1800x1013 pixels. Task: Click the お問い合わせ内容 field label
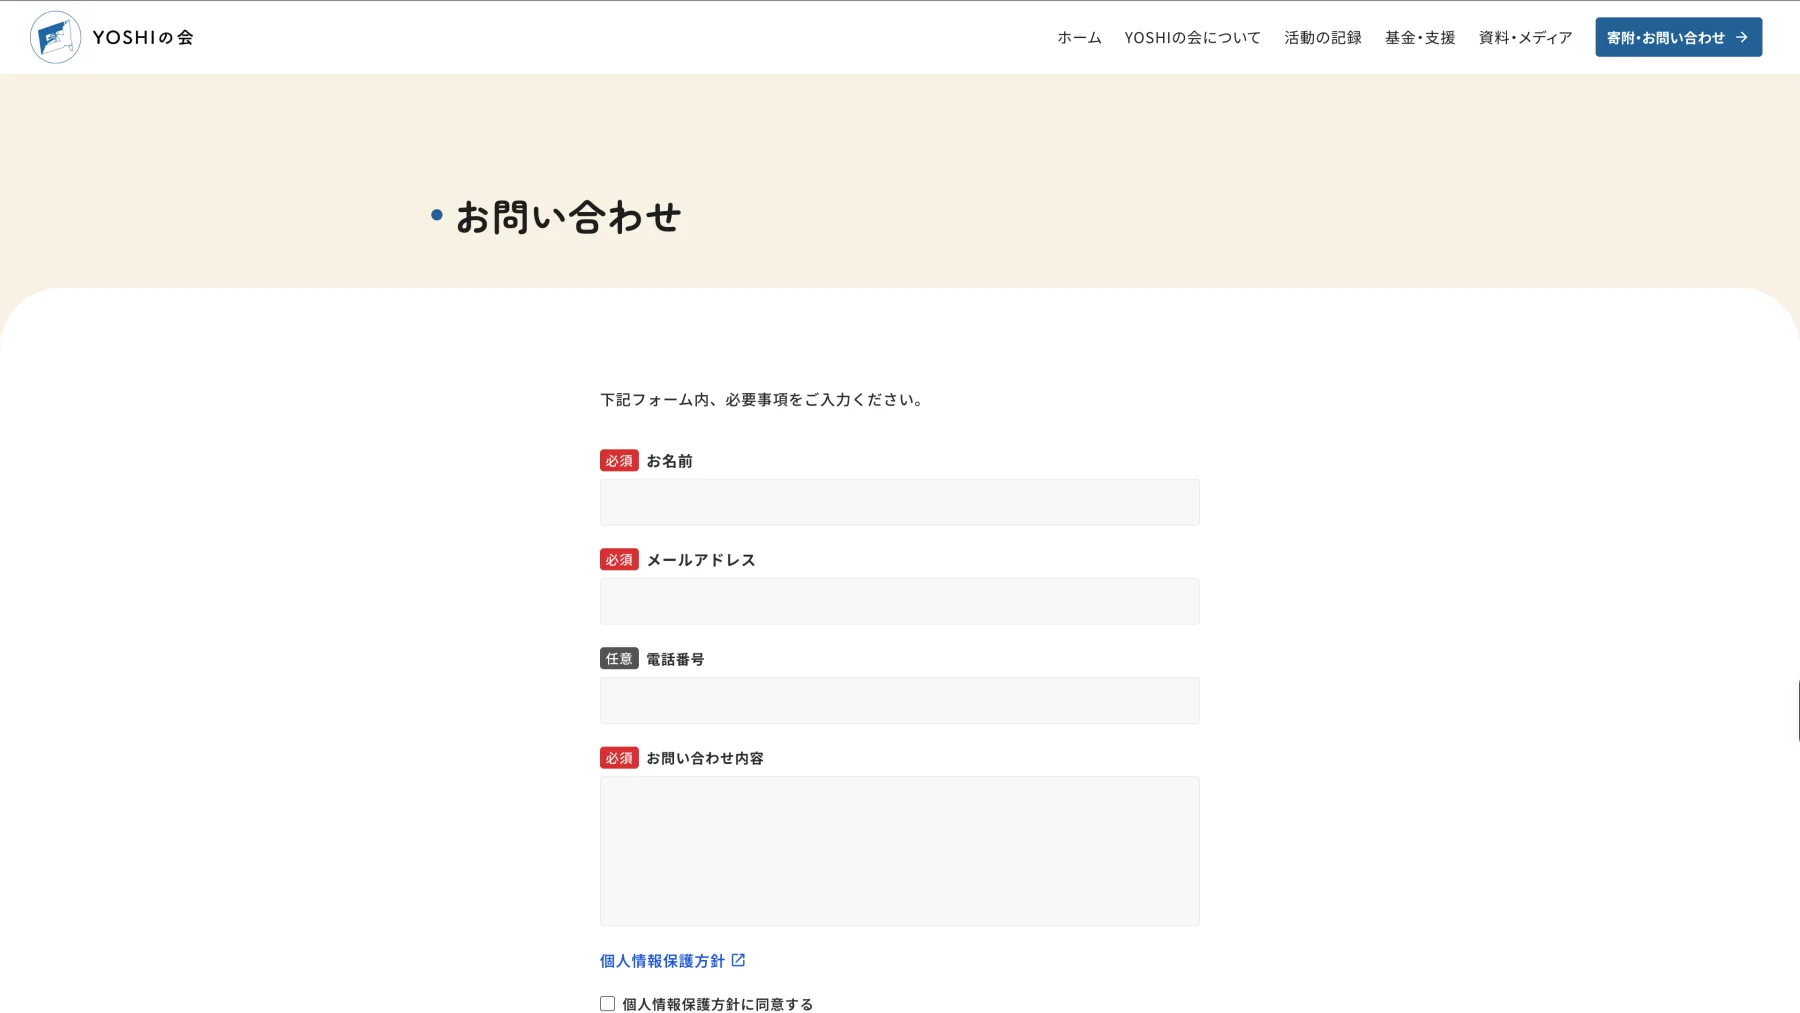[705, 758]
